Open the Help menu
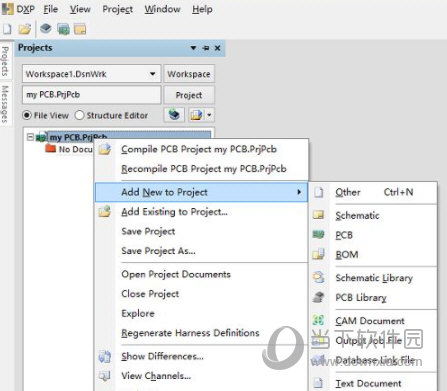447x391 pixels. click(202, 9)
